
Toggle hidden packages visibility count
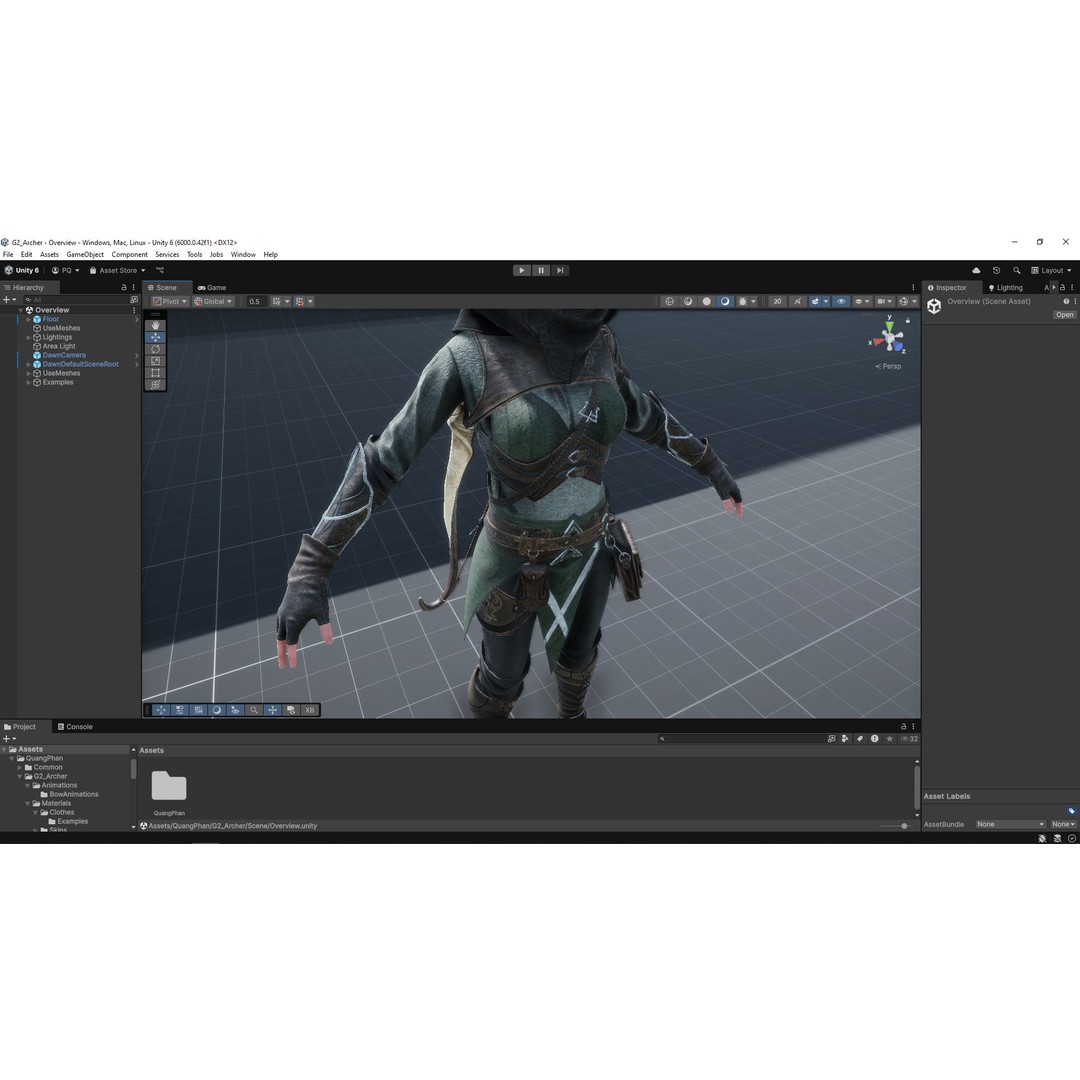pos(909,738)
